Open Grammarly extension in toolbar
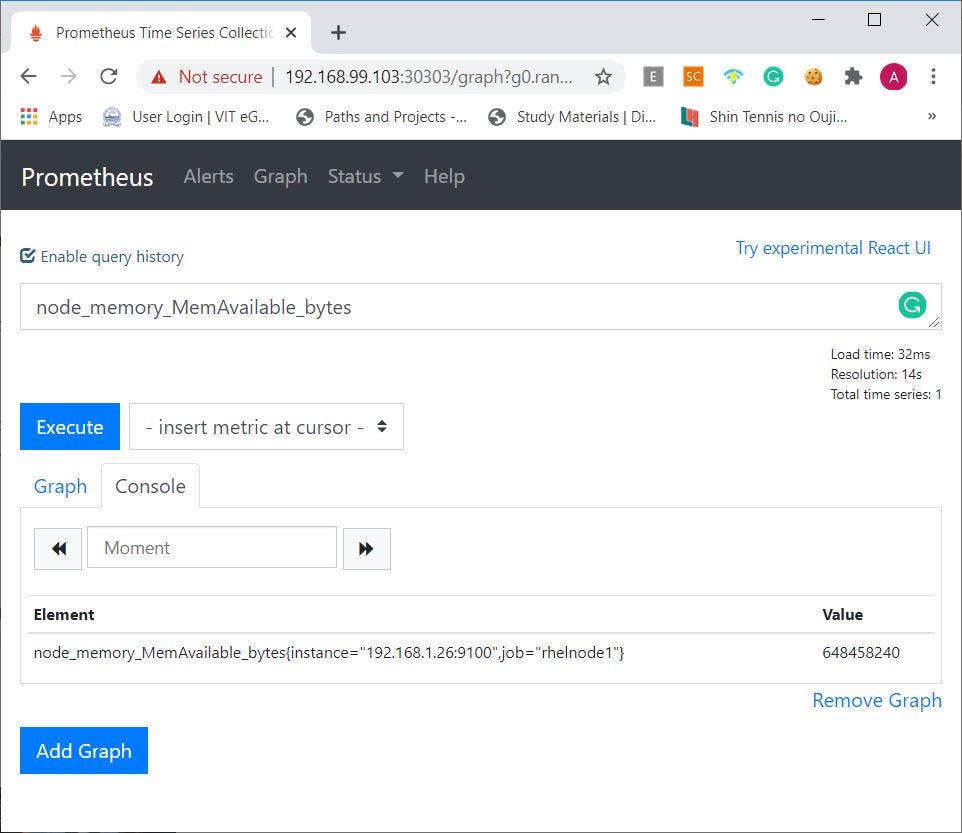Screen dimensions: 962x833 pos(773,77)
